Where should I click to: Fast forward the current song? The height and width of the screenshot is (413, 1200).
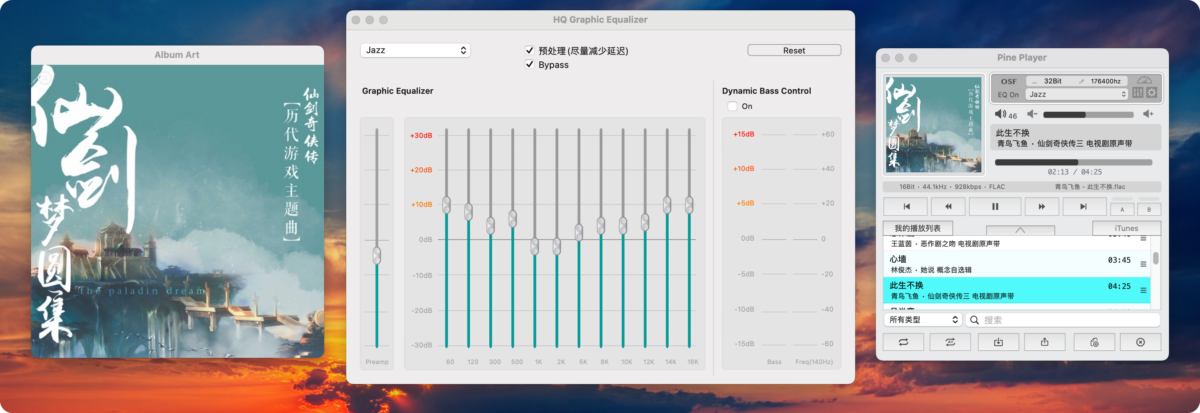point(1042,206)
